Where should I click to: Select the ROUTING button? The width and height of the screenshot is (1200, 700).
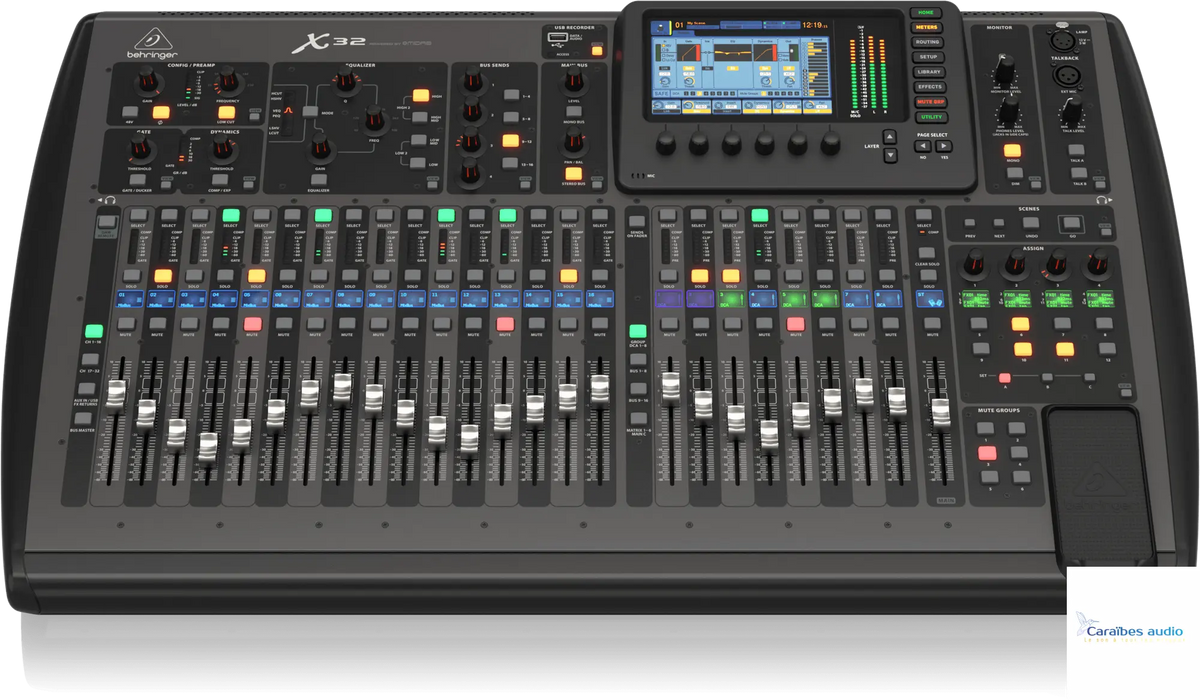(927, 42)
